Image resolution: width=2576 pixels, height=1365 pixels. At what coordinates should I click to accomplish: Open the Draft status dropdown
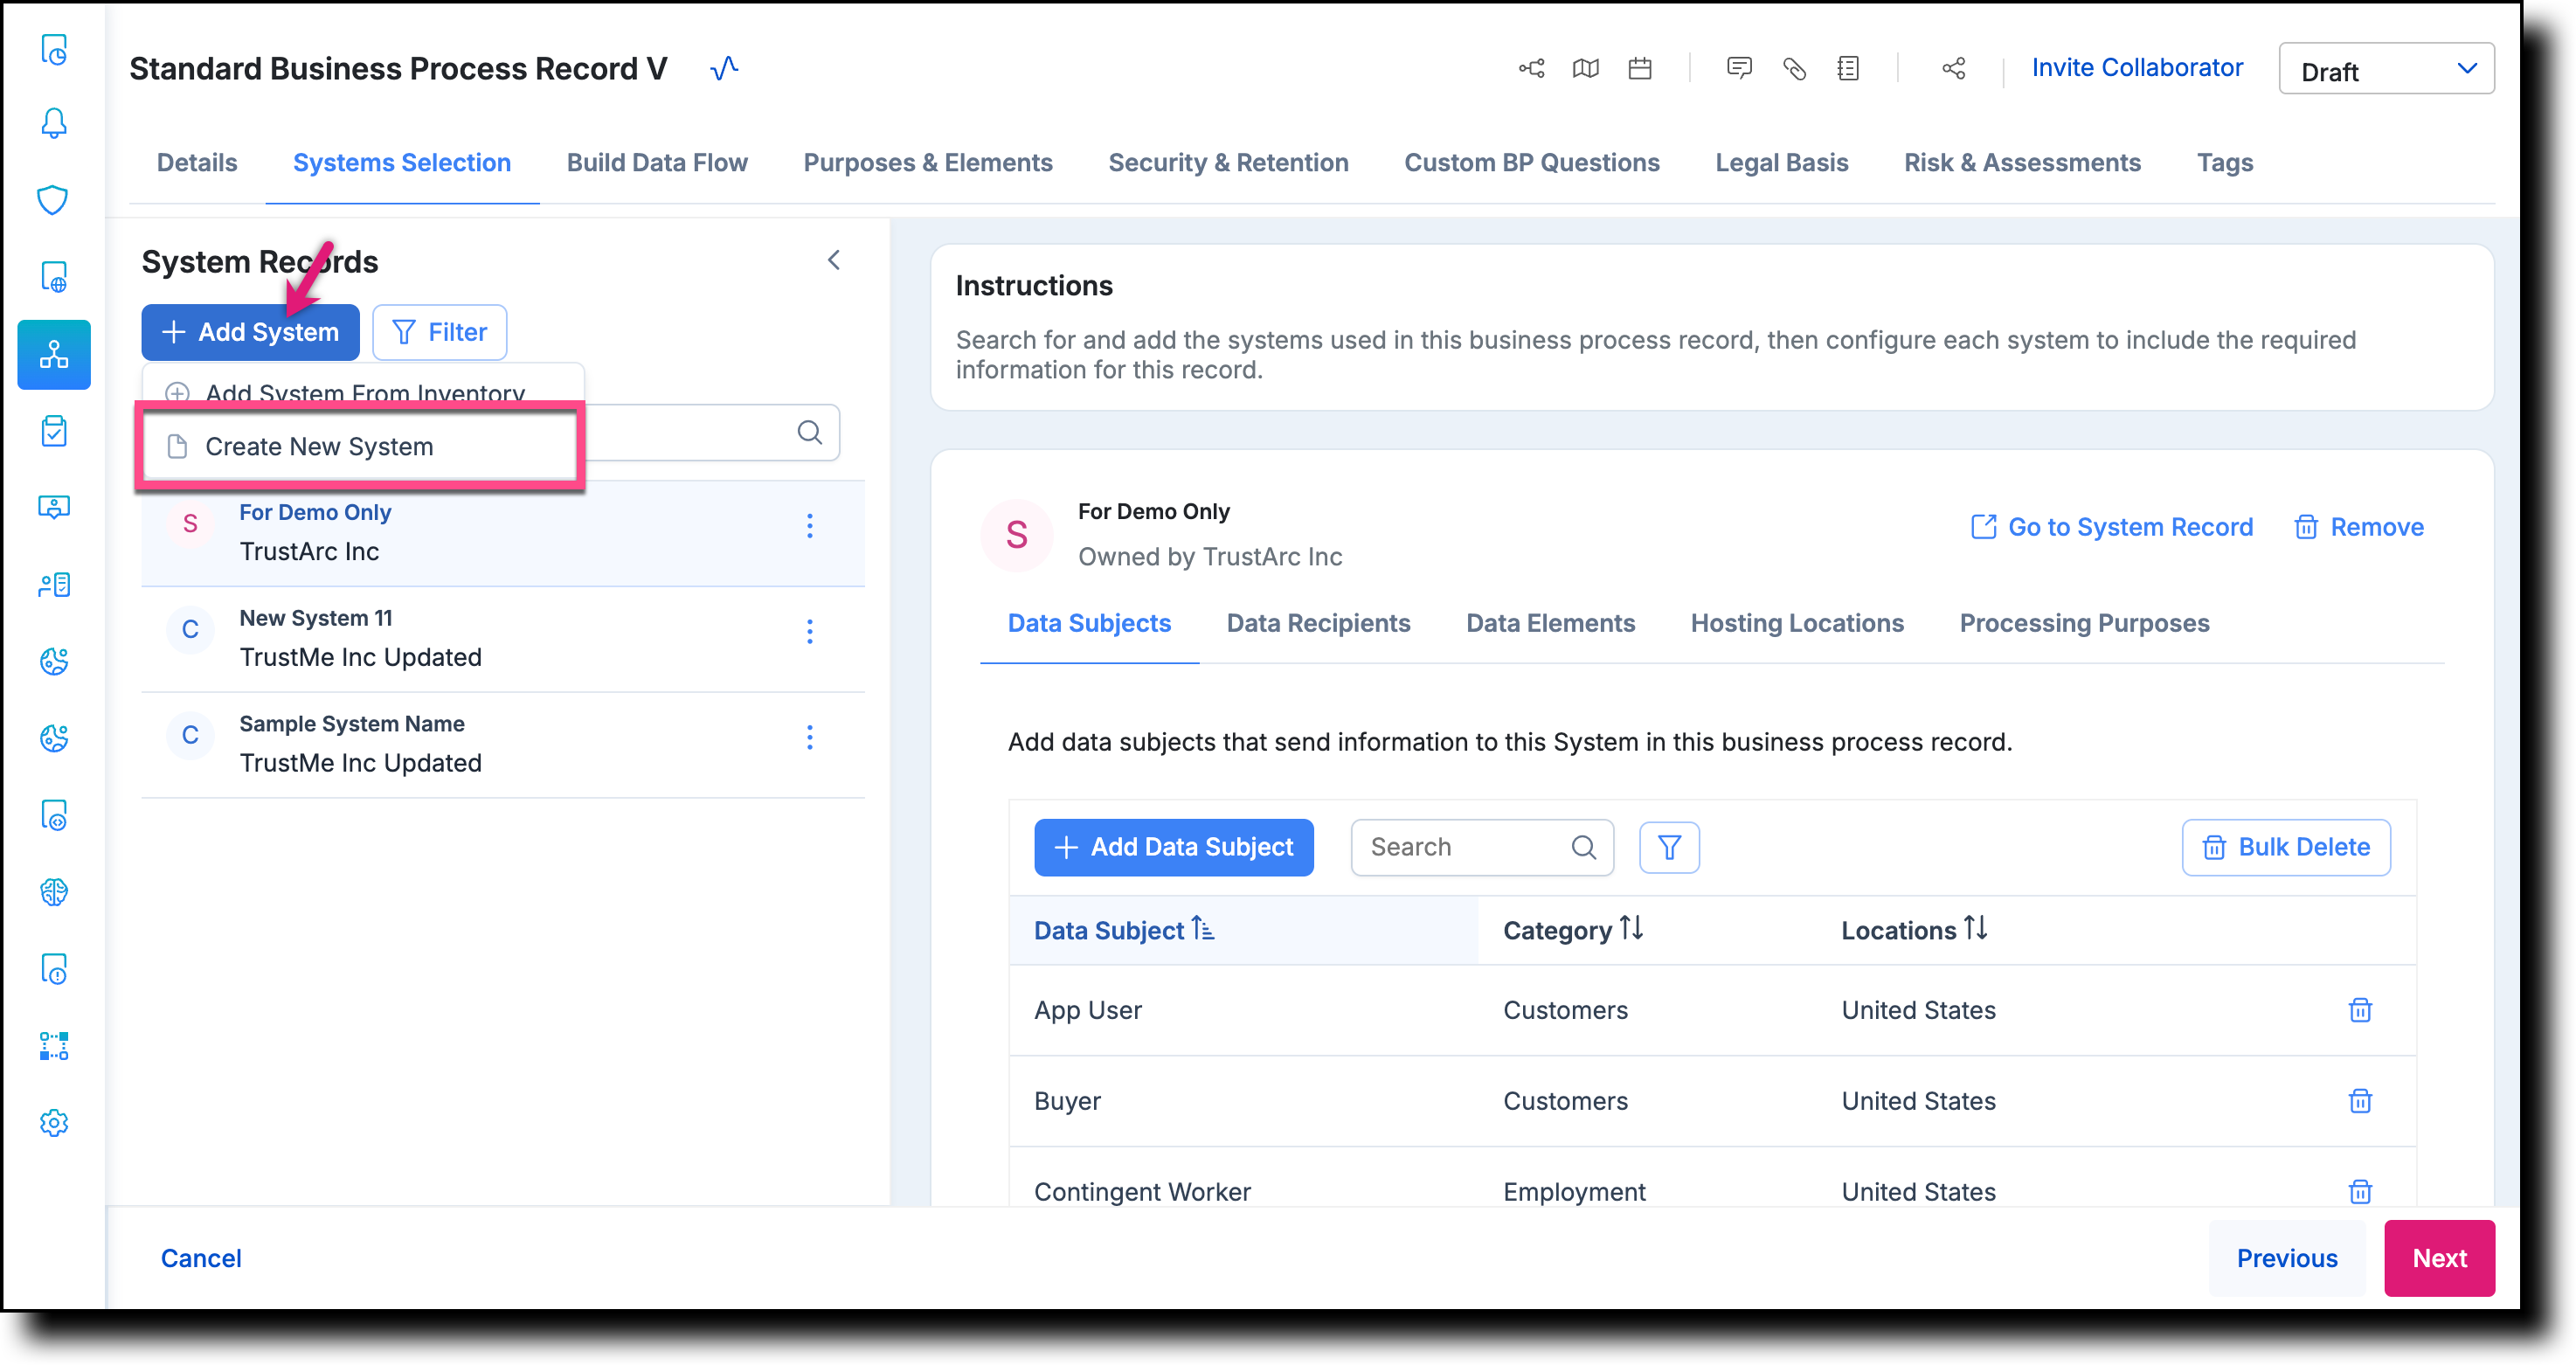(x=2386, y=68)
